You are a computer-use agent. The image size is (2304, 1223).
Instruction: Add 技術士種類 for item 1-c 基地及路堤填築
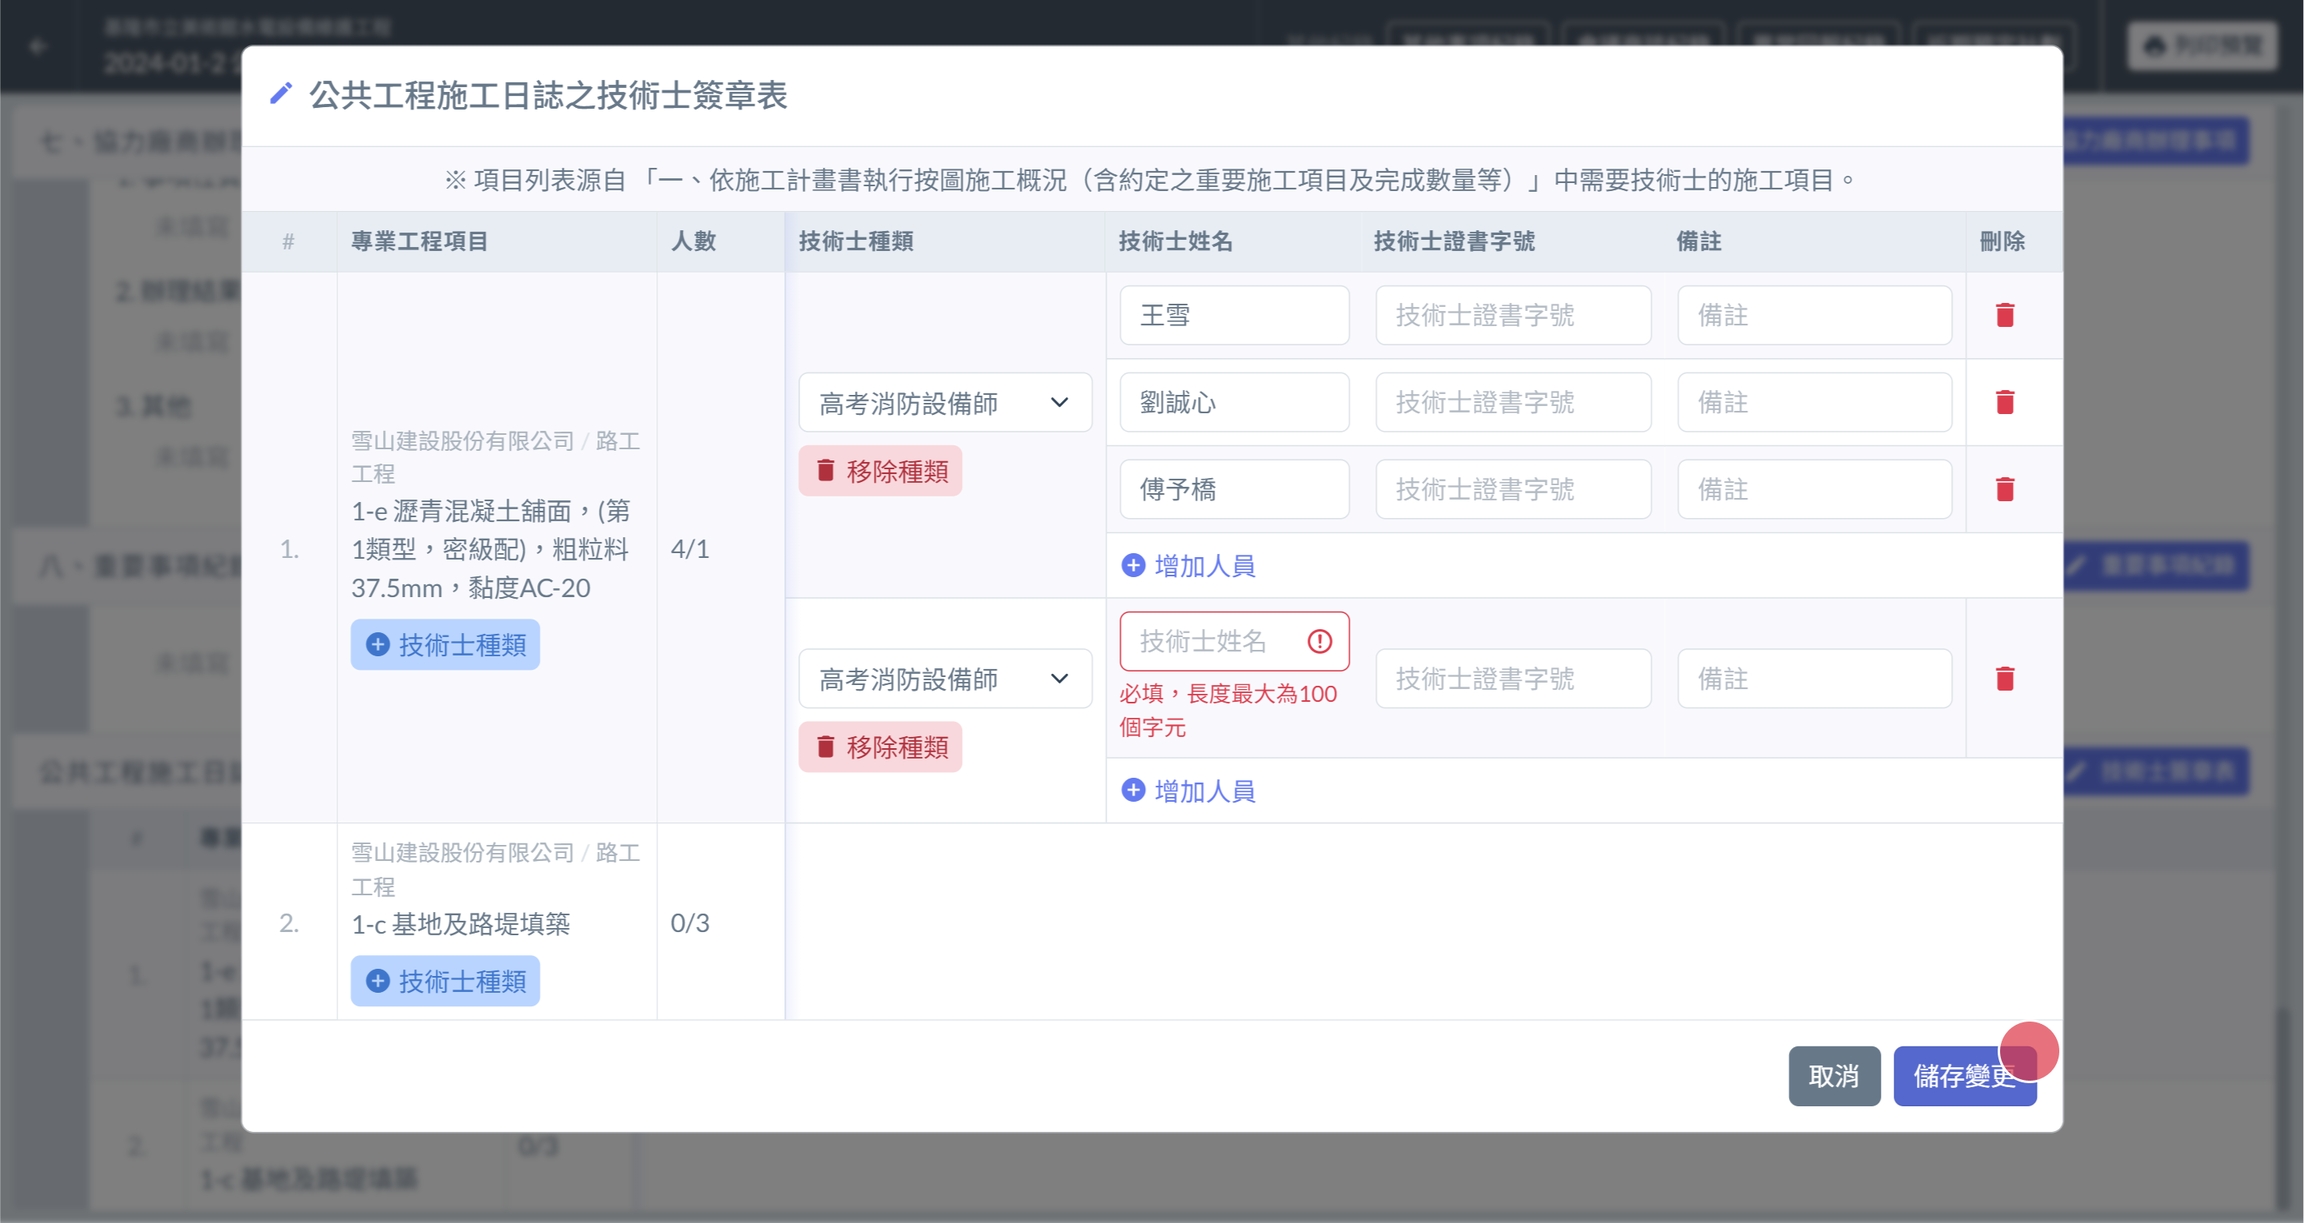click(445, 981)
